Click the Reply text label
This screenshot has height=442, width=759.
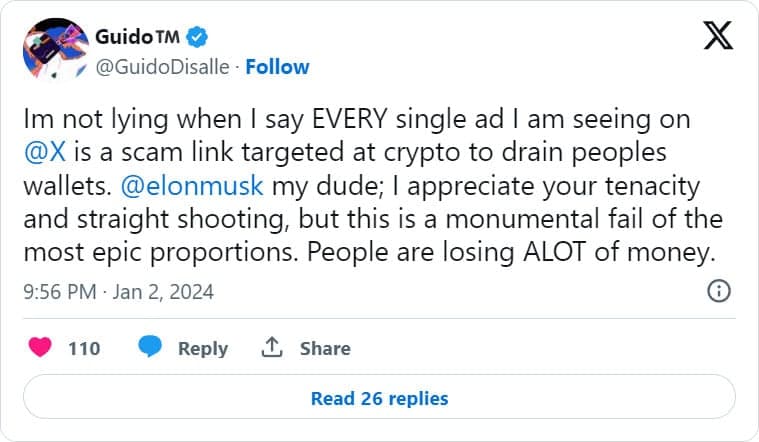(202, 348)
